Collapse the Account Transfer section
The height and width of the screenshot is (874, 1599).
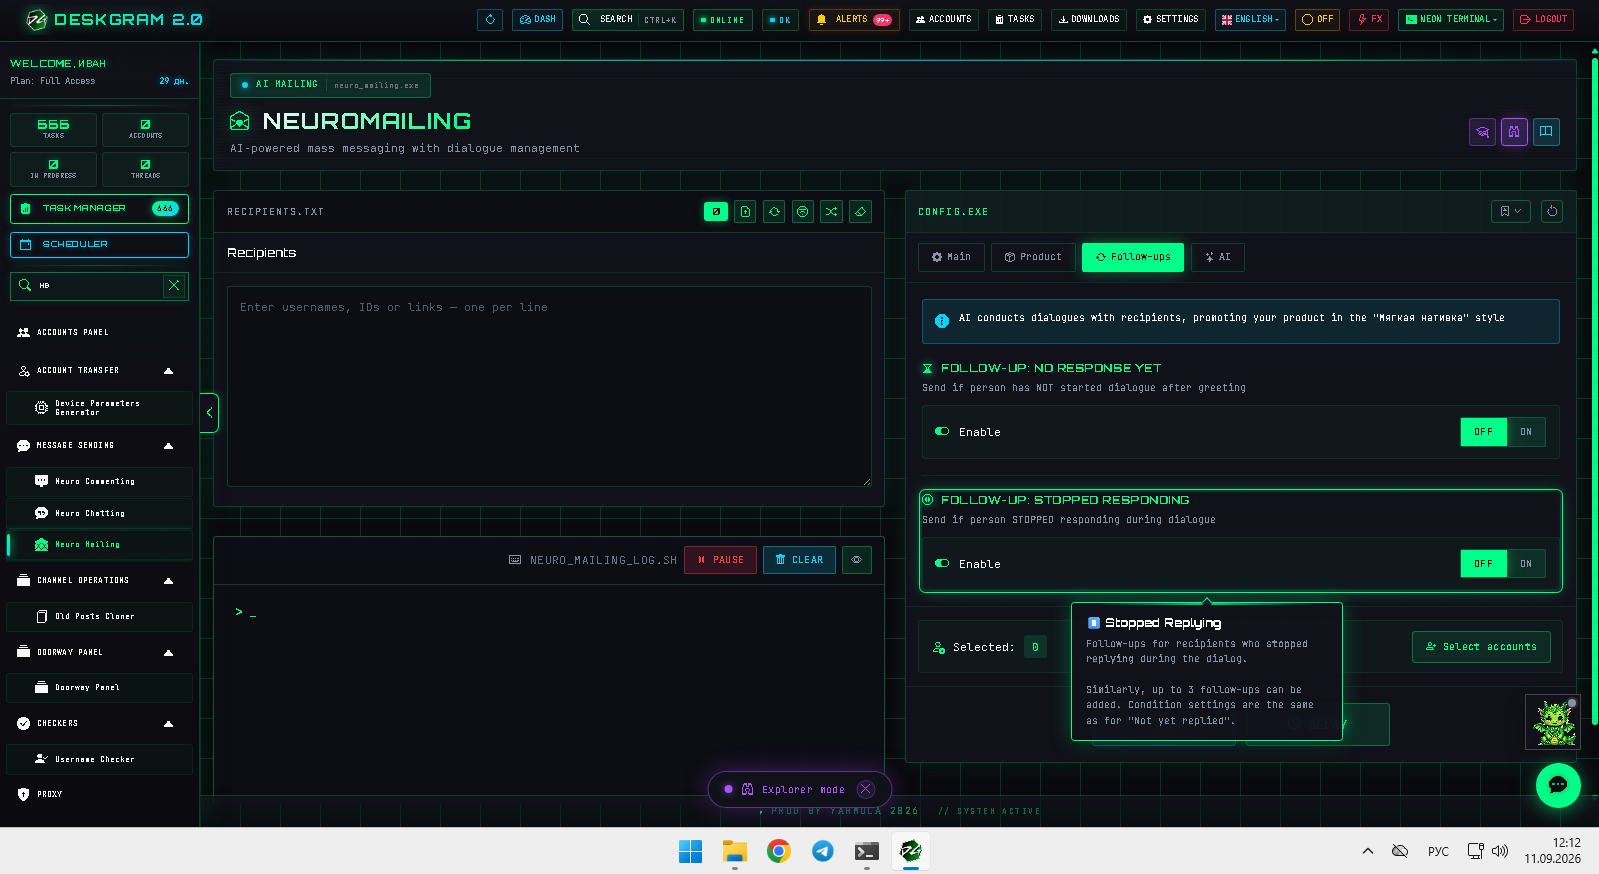(x=168, y=371)
